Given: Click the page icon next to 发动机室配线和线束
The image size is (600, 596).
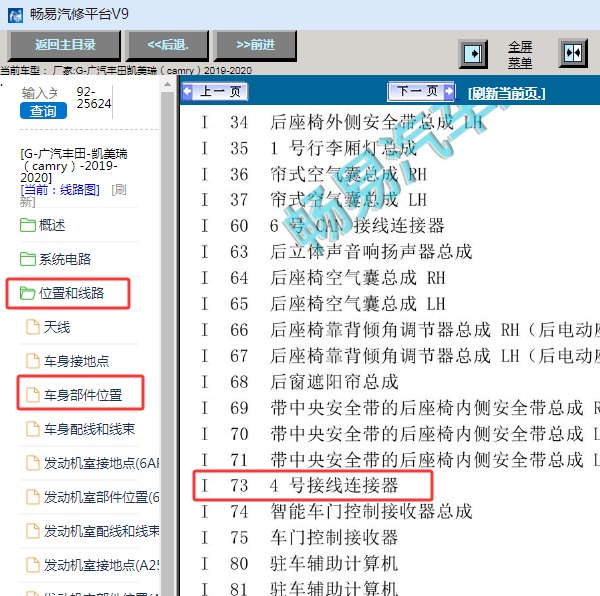Looking at the screenshot, I should pyautogui.click(x=33, y=531).
